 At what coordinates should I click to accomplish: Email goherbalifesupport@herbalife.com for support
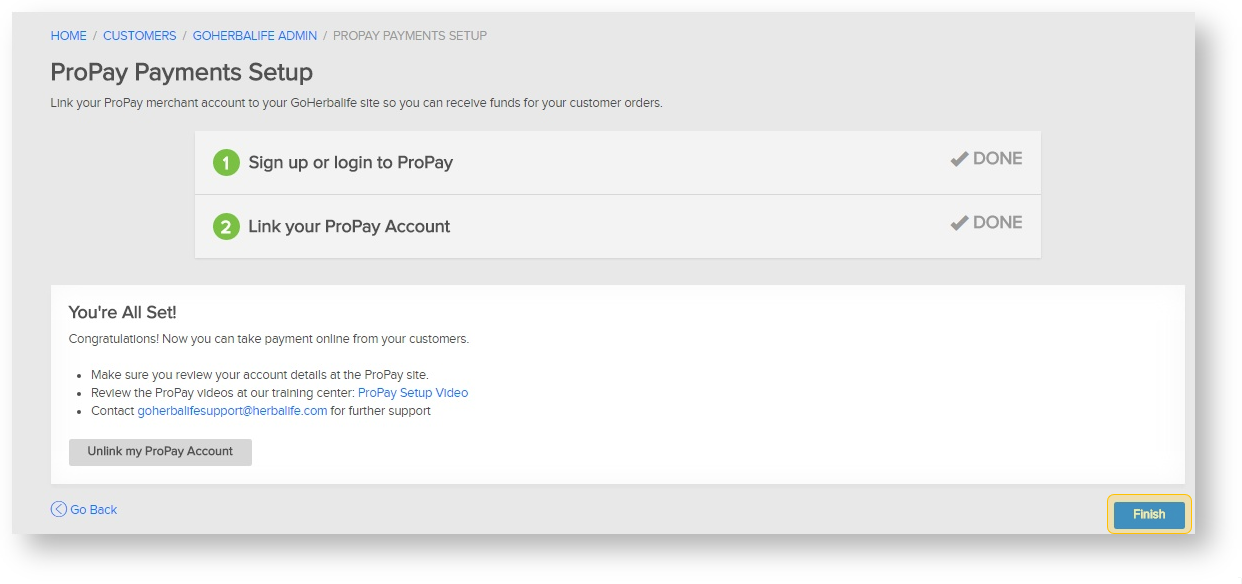[230, 410]
